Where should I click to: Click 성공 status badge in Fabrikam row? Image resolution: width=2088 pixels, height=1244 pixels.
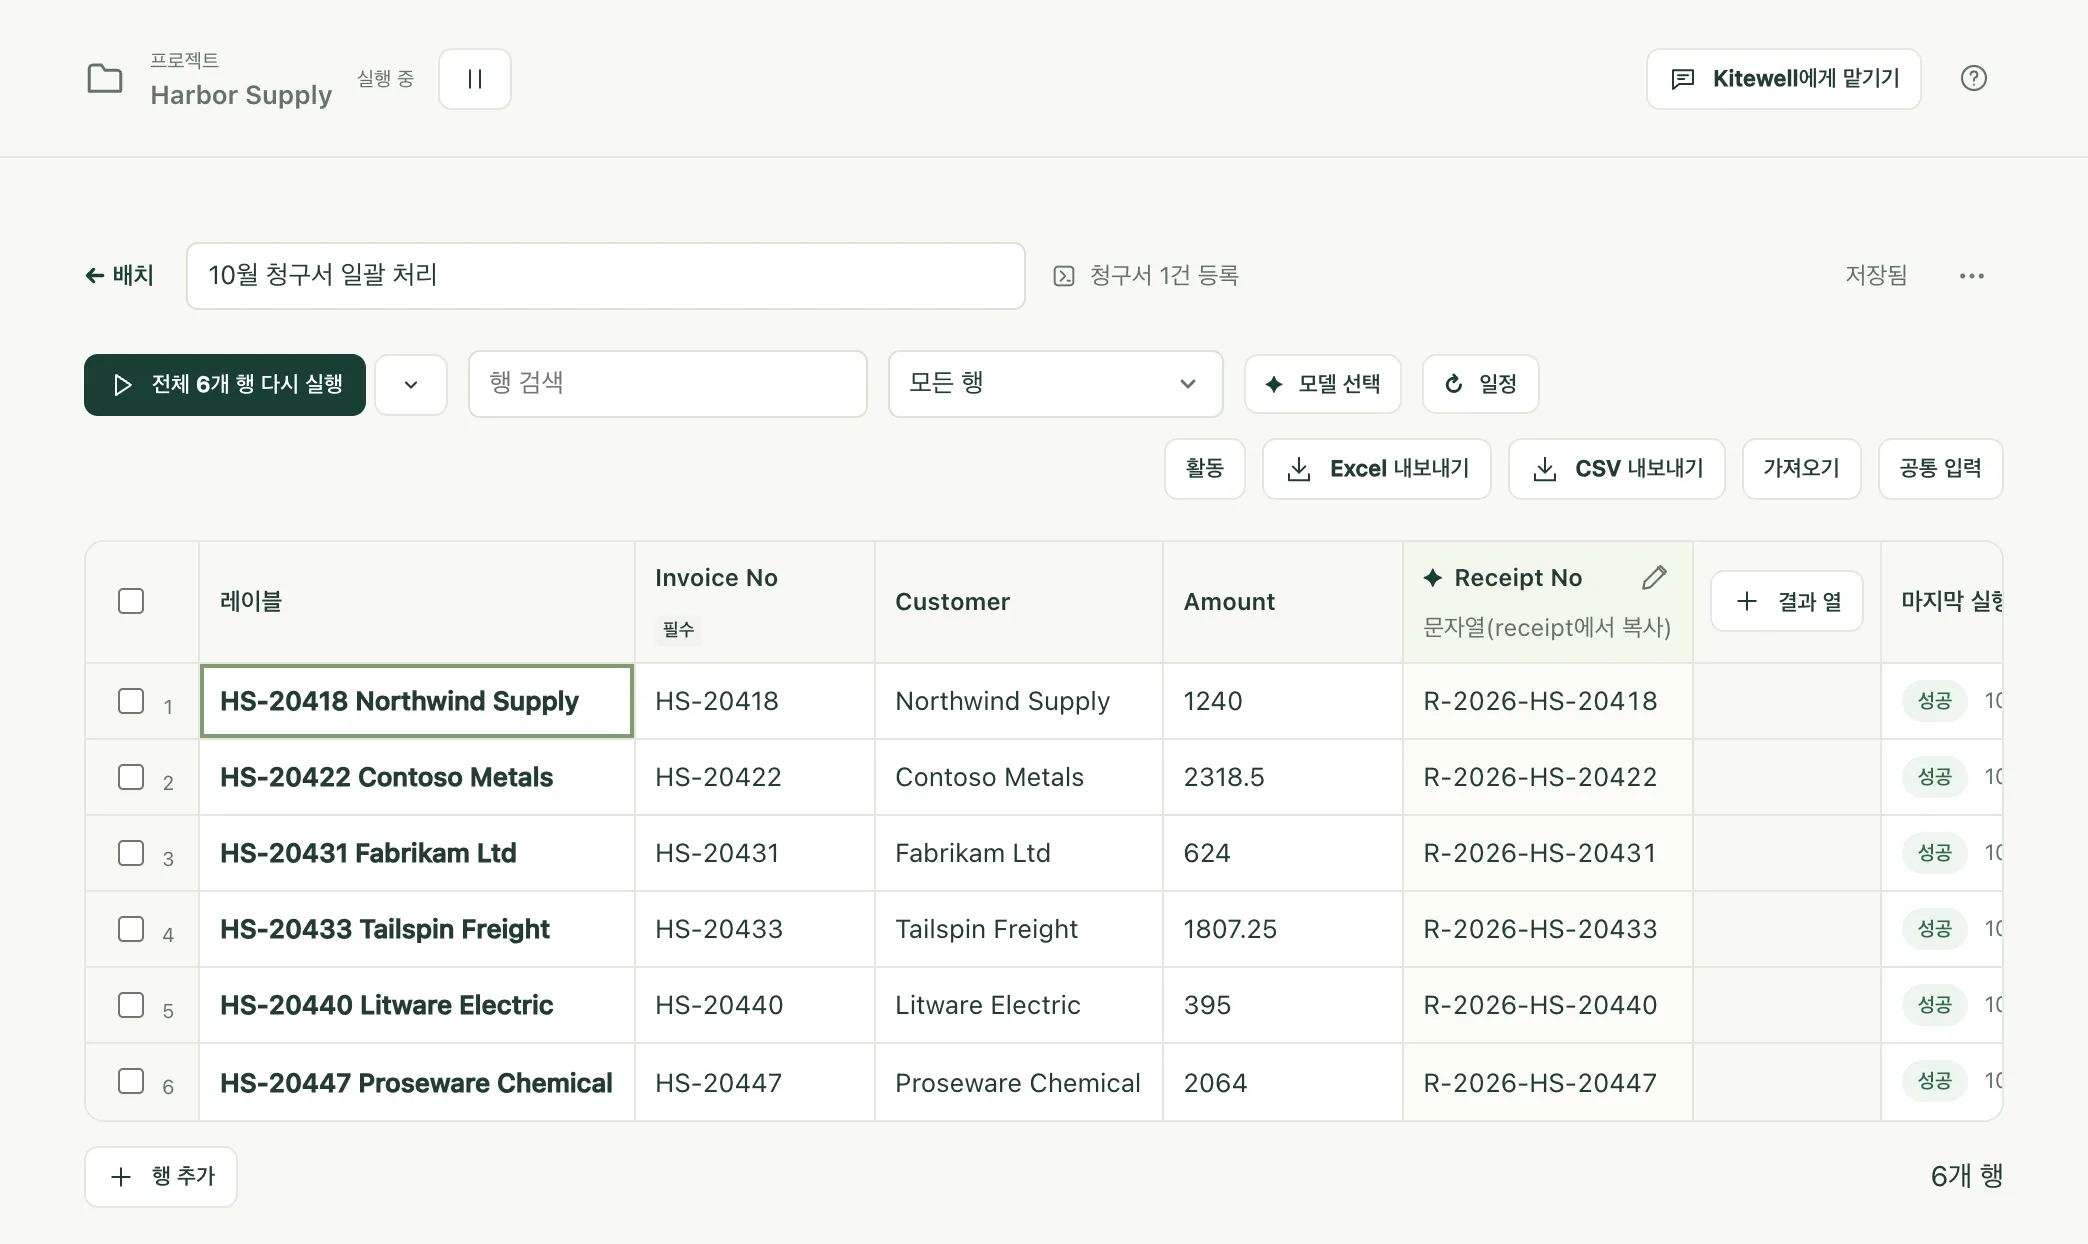1935,853
